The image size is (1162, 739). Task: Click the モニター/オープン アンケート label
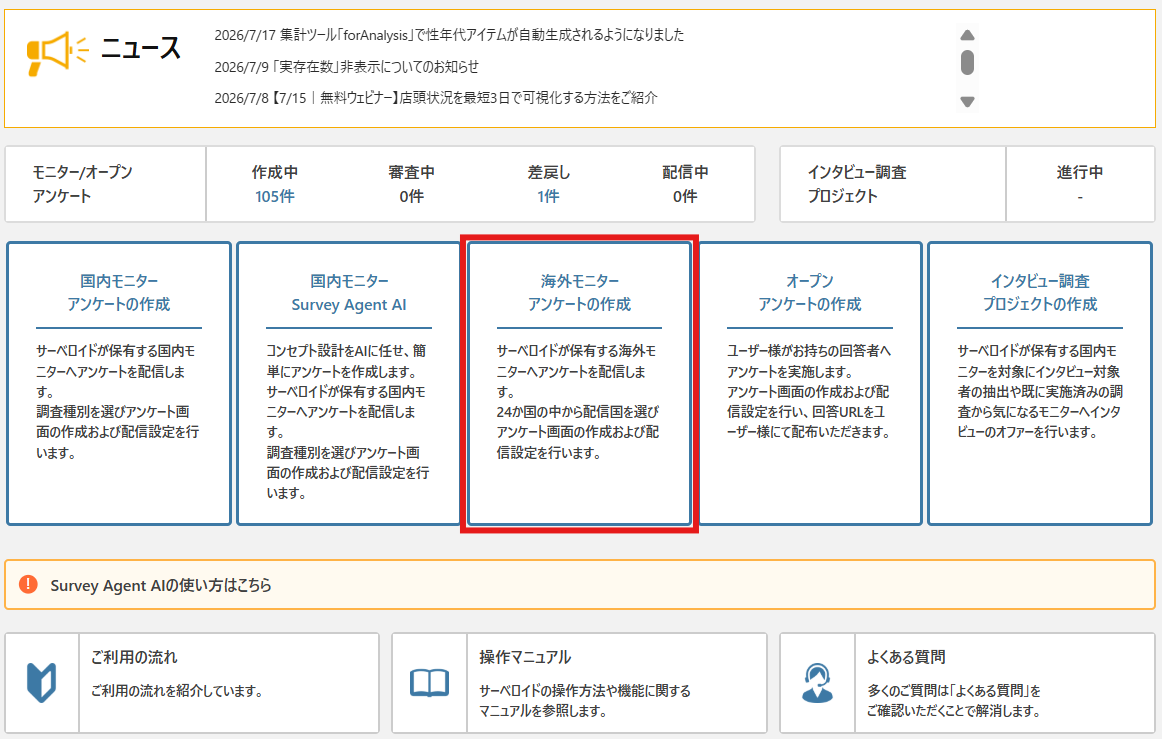click(82, 184)
